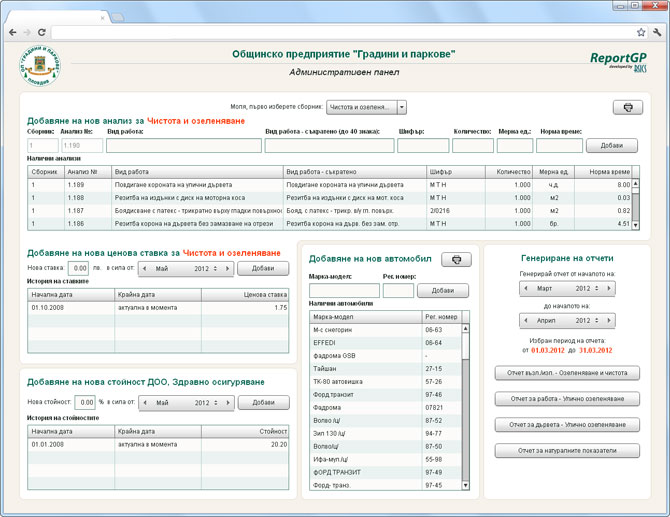Go to next month in ДОО value date picker
The height and width of the screenshot is (517, 670).
228,402
